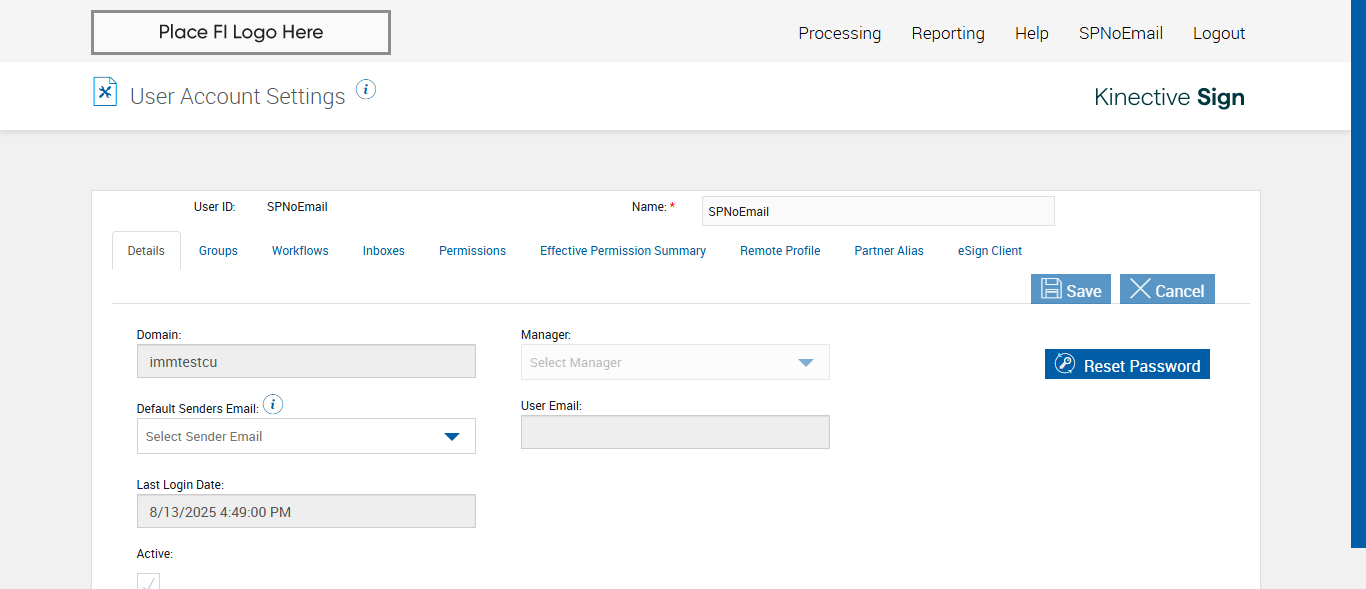This screenshot has width=1366, height=589.
Task: Open the Reporting menu
Action: click(947, 33)
